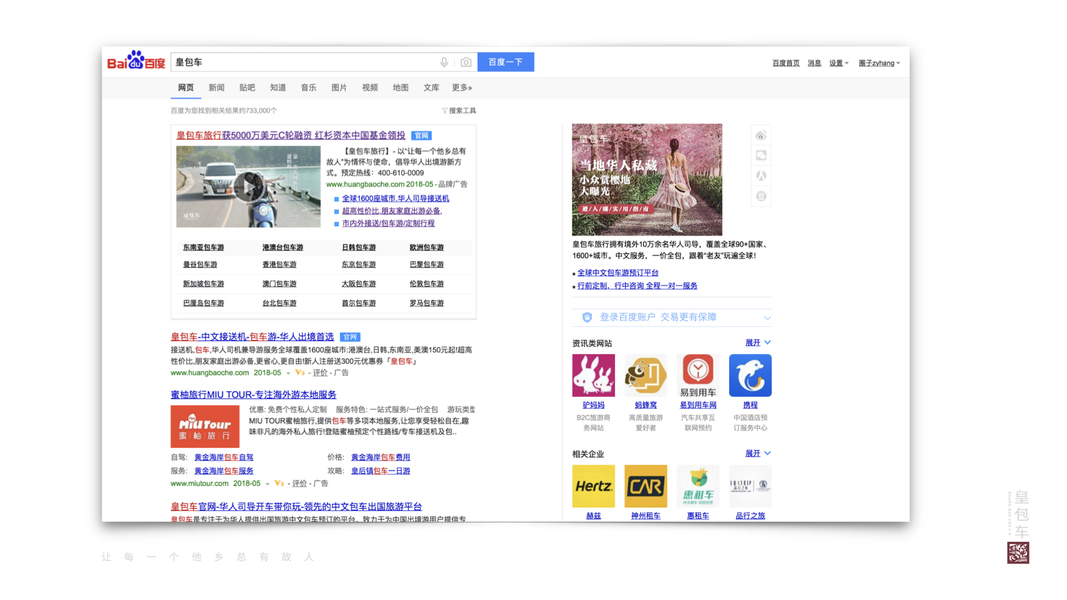The image size is (1067, 600).
Task: Open the 圈子zyhang account dropdown
Action: click(x=879, y=63)
